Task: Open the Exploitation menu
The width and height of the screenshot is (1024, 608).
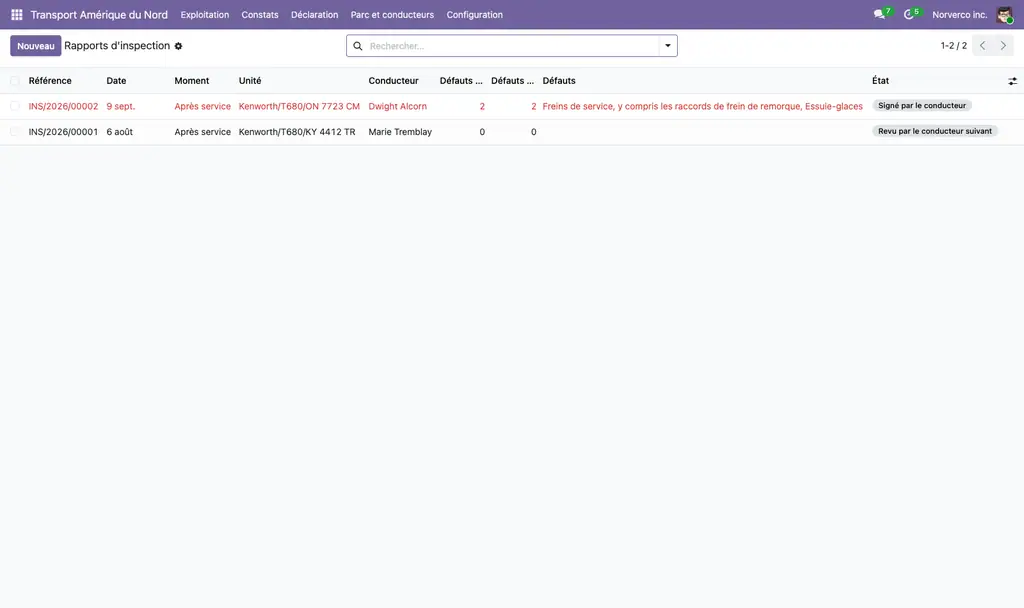Action: [204, 14]
